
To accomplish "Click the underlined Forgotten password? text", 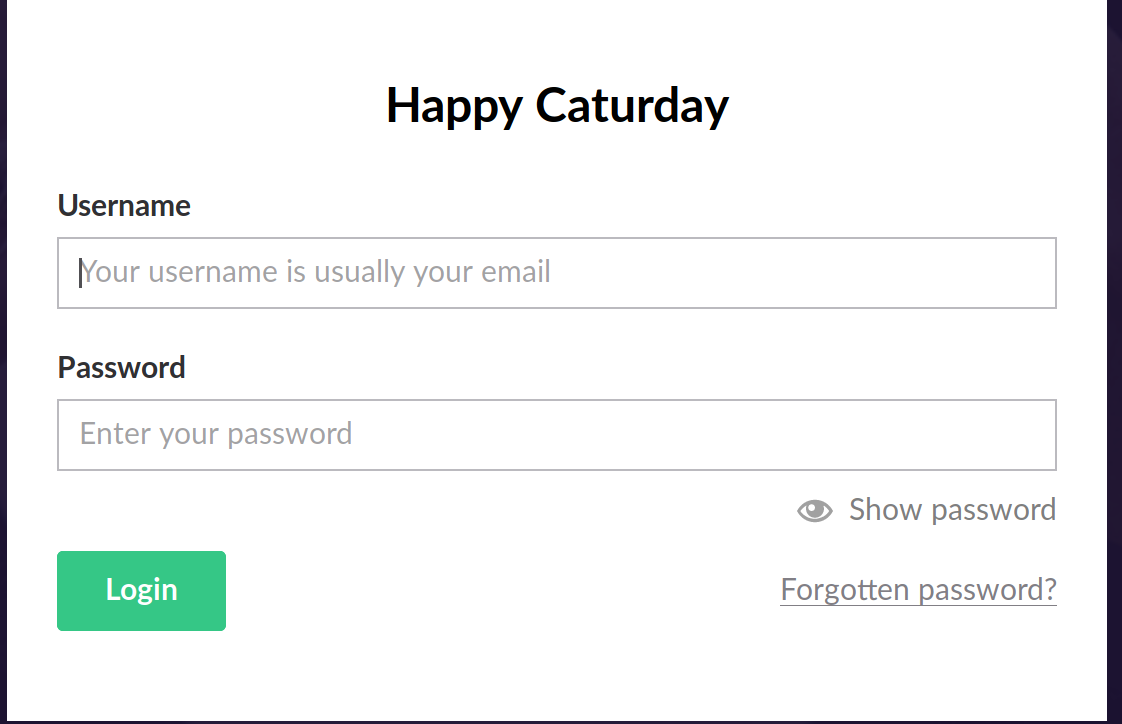I will tap(918, 589).
